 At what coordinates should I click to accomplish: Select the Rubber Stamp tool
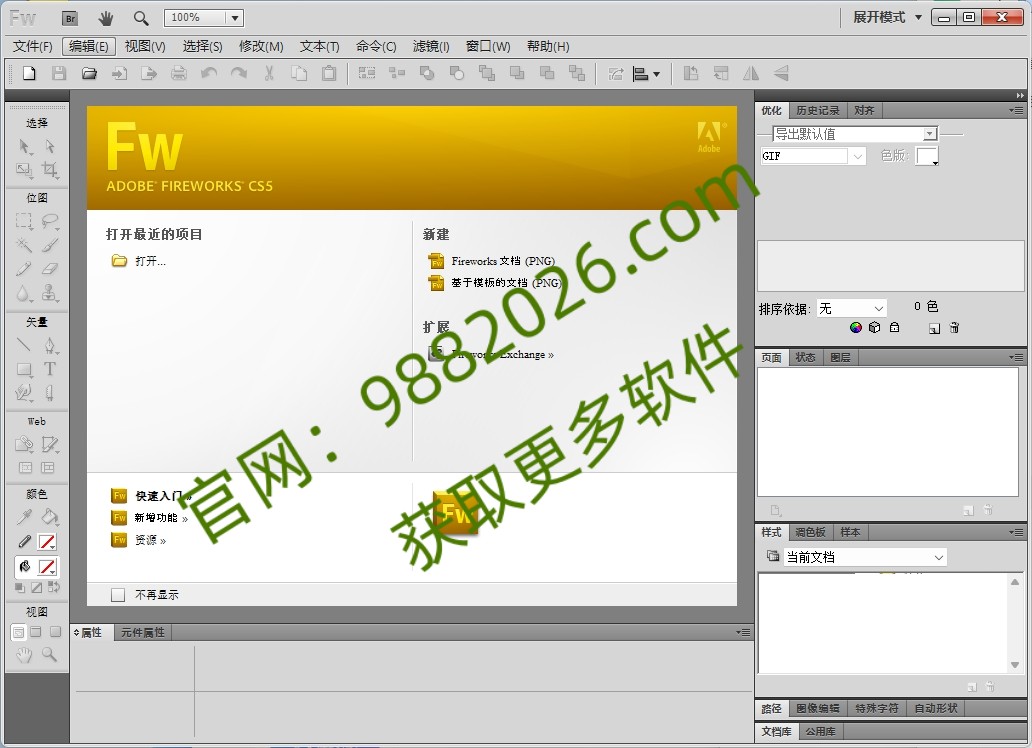tap(50, 293)
